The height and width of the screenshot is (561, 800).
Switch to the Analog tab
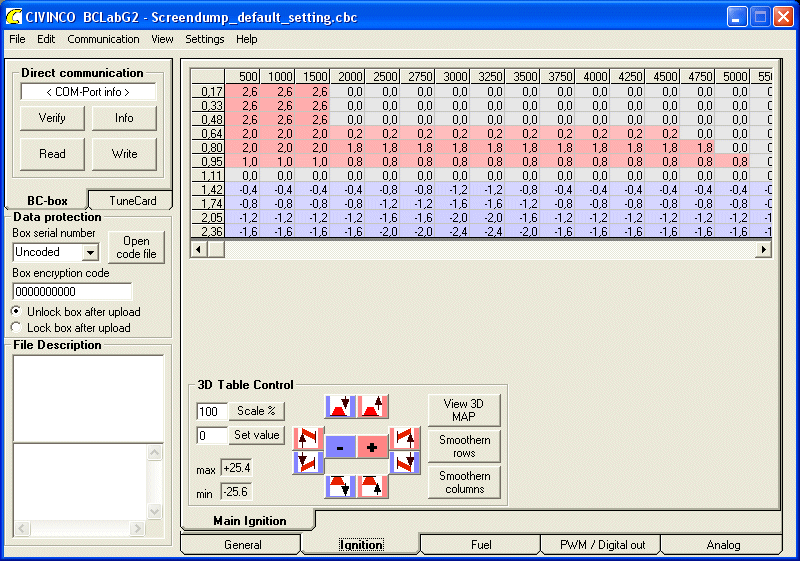pos(723,545)
